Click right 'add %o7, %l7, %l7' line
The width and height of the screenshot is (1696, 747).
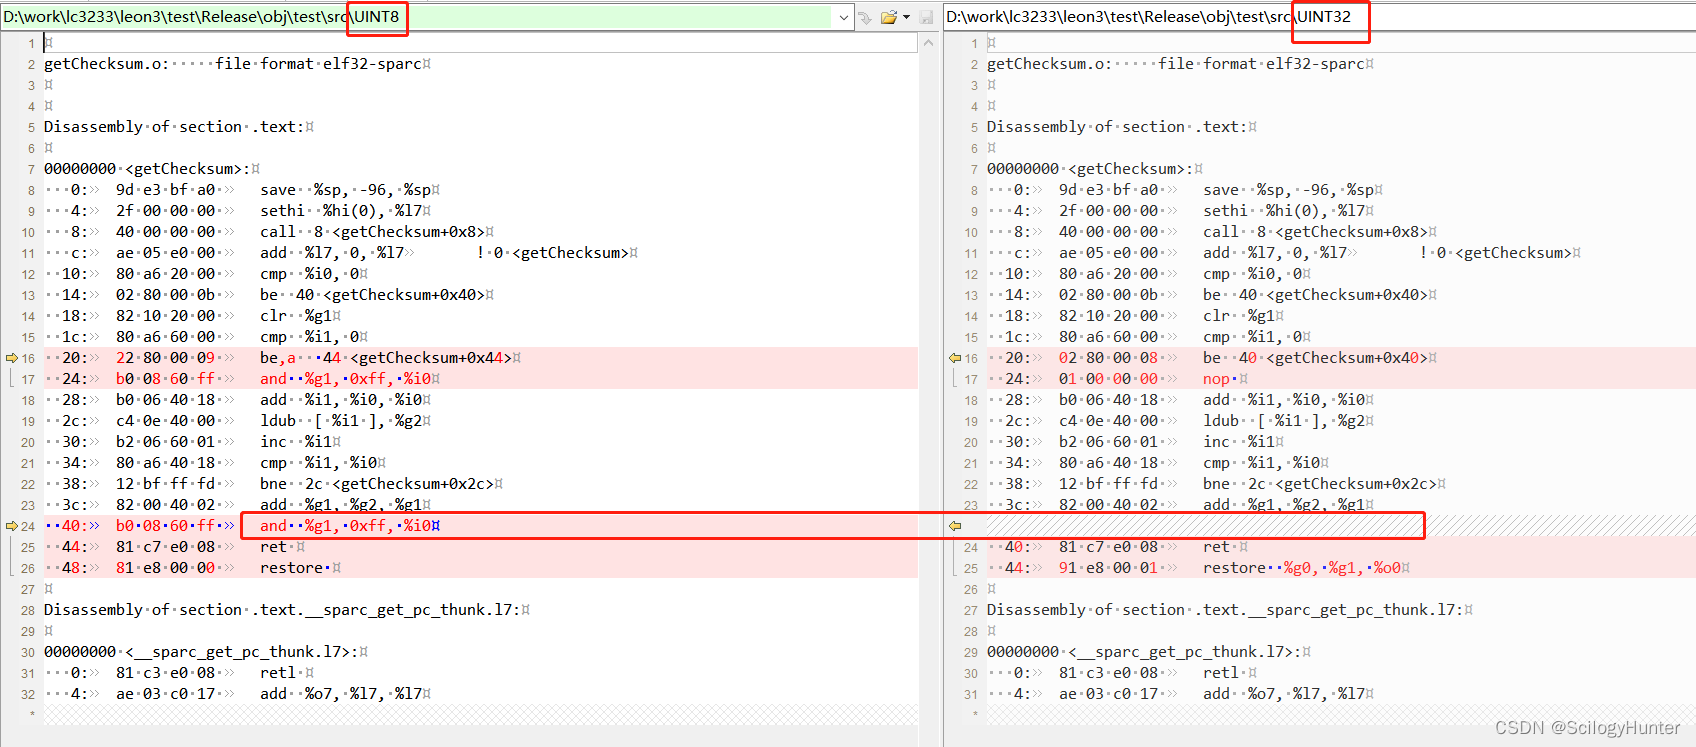(x=1288, y=694)
